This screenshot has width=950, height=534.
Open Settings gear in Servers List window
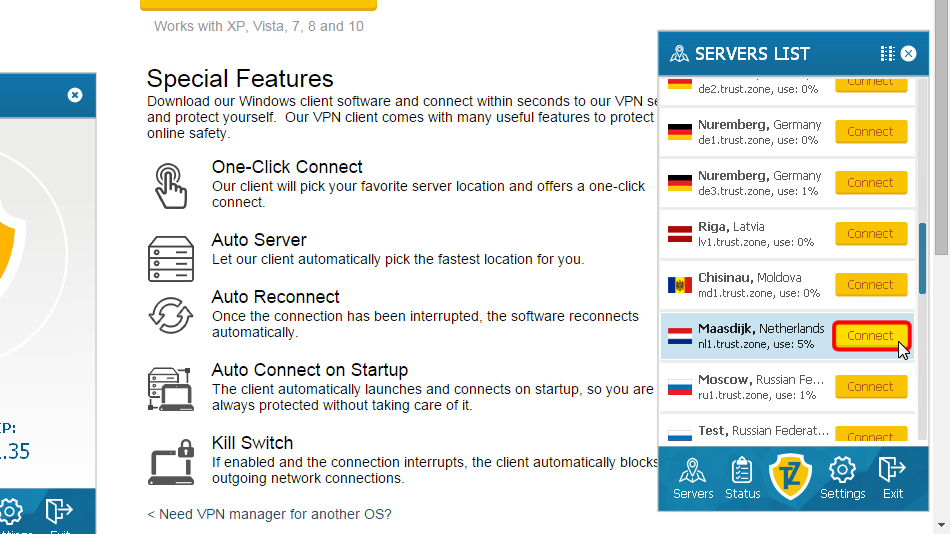(842, 478)
